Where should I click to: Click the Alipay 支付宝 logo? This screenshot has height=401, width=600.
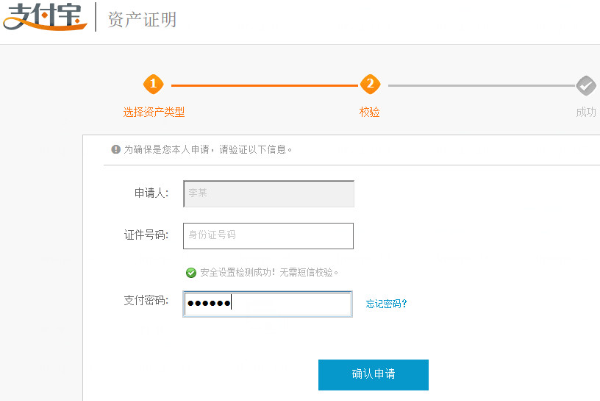[x=44, y=17]
